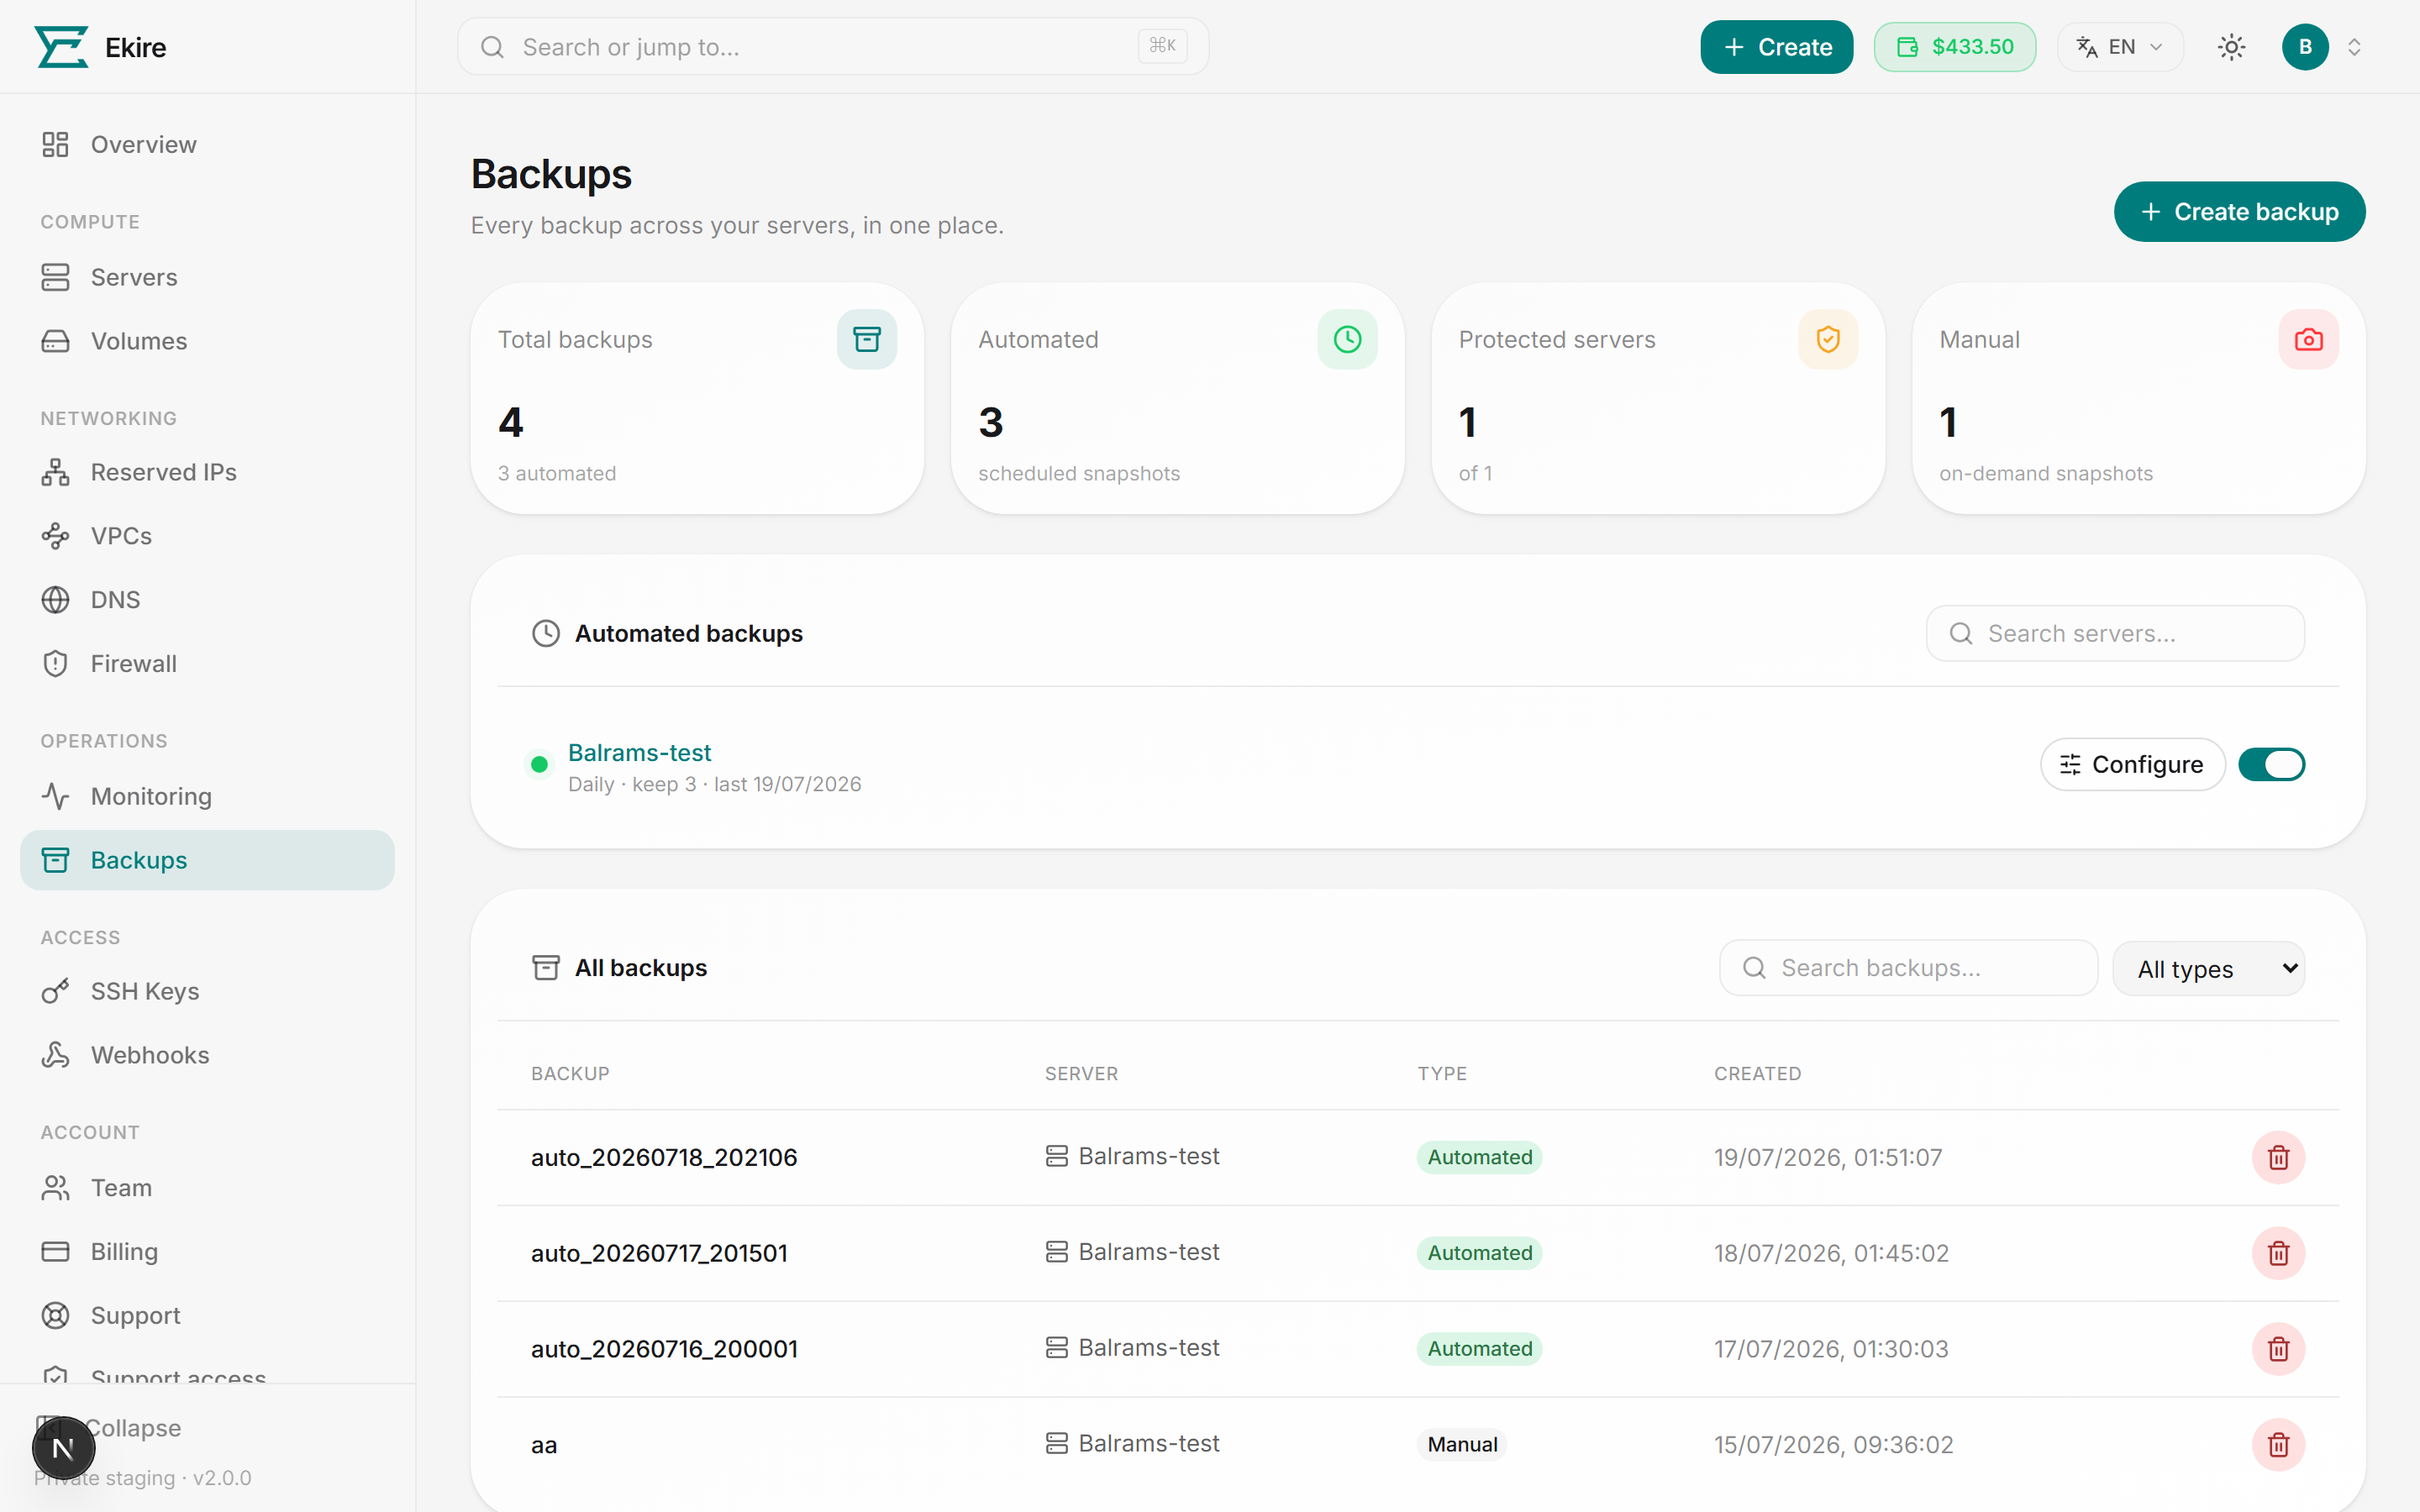
Task: Click the Ekire logo icon
Action: point(62,47)
